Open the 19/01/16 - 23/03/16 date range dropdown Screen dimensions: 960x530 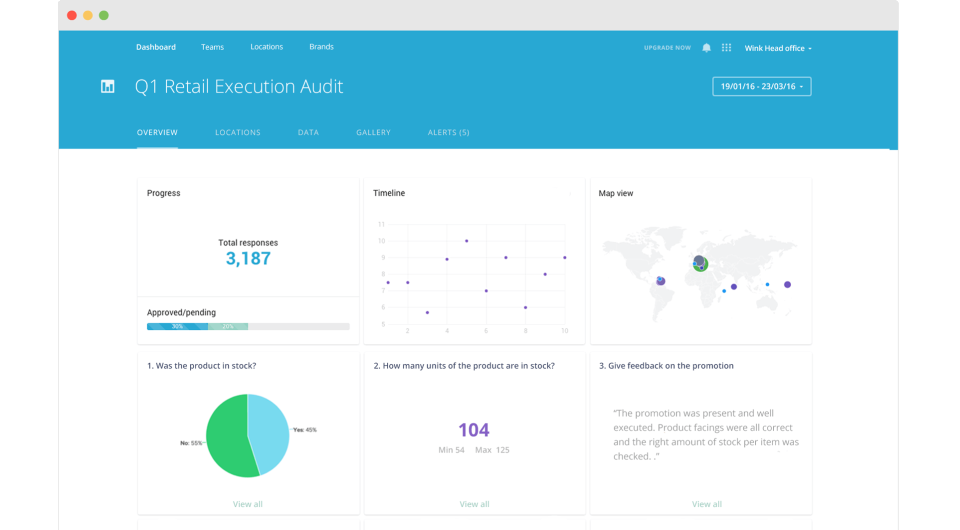[762, 86]
